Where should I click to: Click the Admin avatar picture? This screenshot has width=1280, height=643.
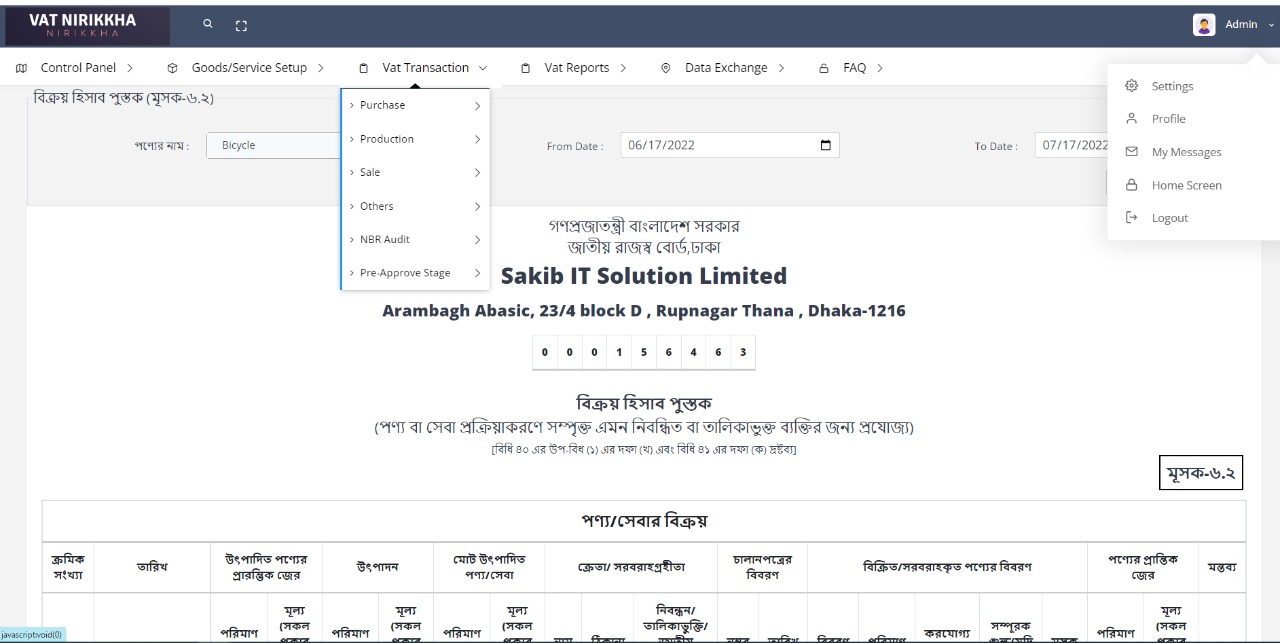click(x=1203, y=24)
